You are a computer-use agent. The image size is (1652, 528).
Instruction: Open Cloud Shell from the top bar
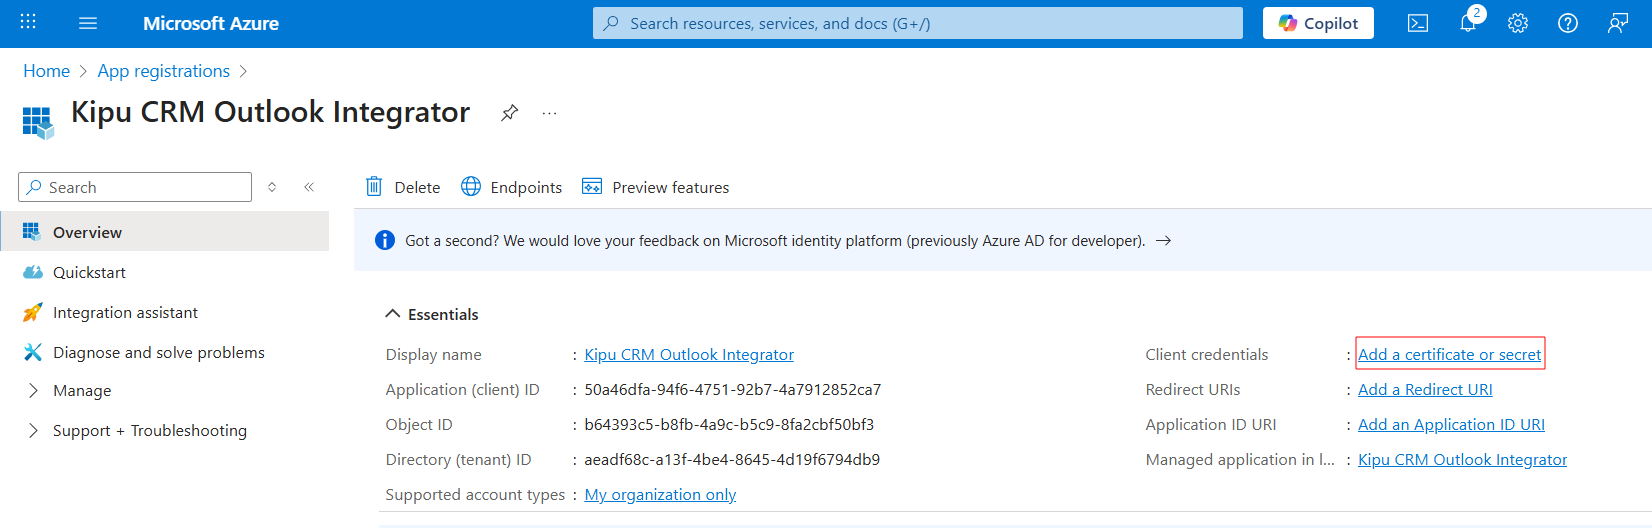click(x=1417, y=23)
